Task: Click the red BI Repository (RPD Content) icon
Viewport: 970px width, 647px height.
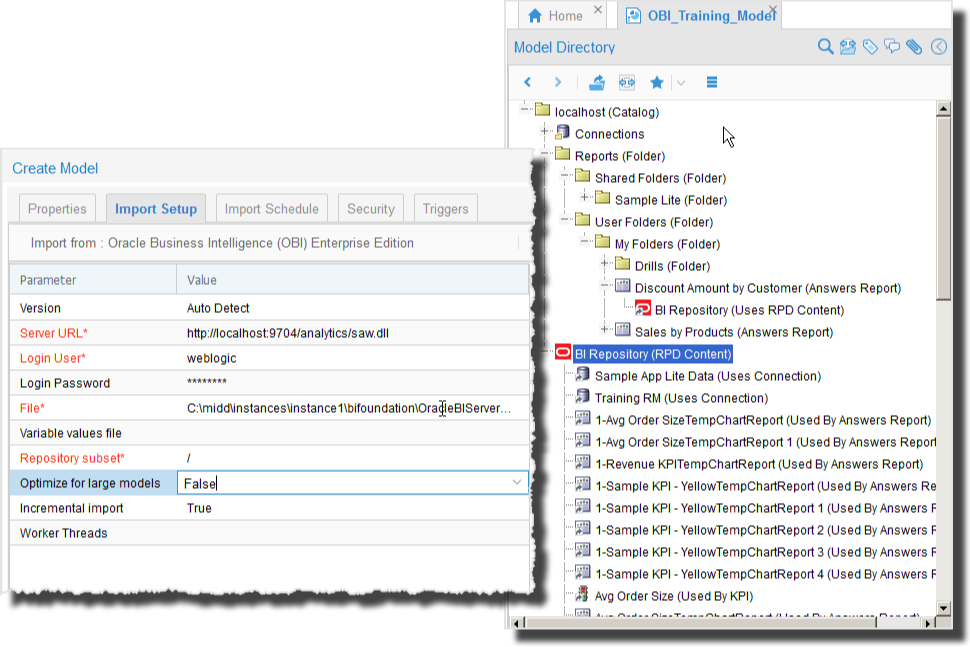Action: (x=563, y=353)
